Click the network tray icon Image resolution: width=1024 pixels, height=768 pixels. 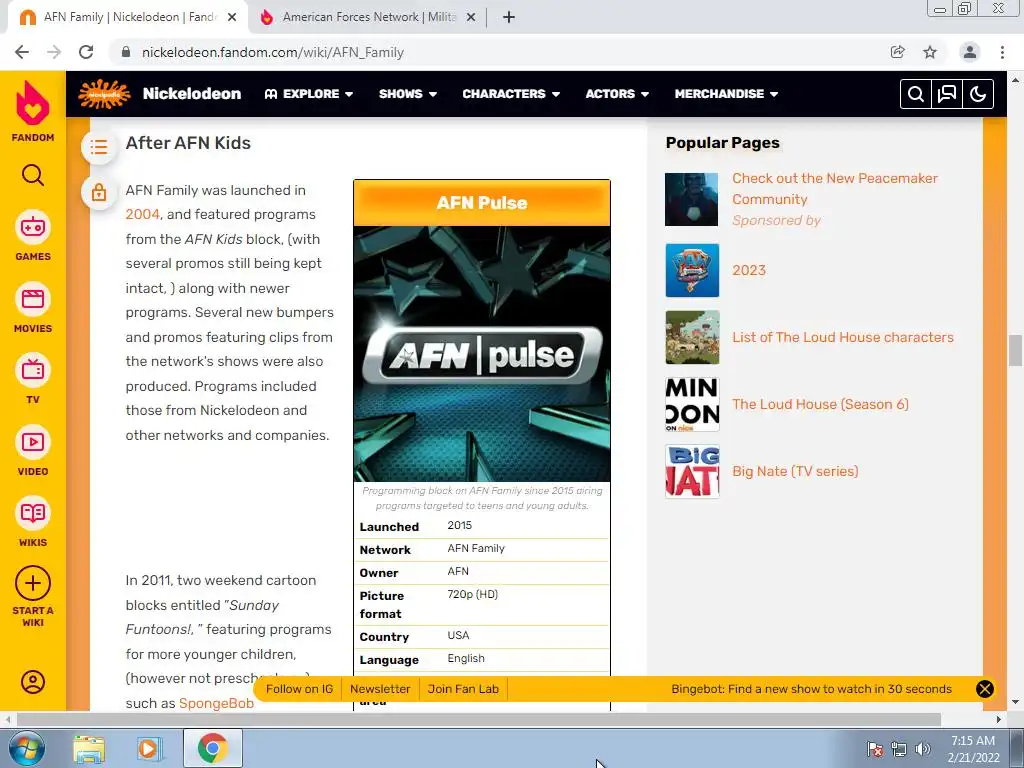(x=899, y=749)
